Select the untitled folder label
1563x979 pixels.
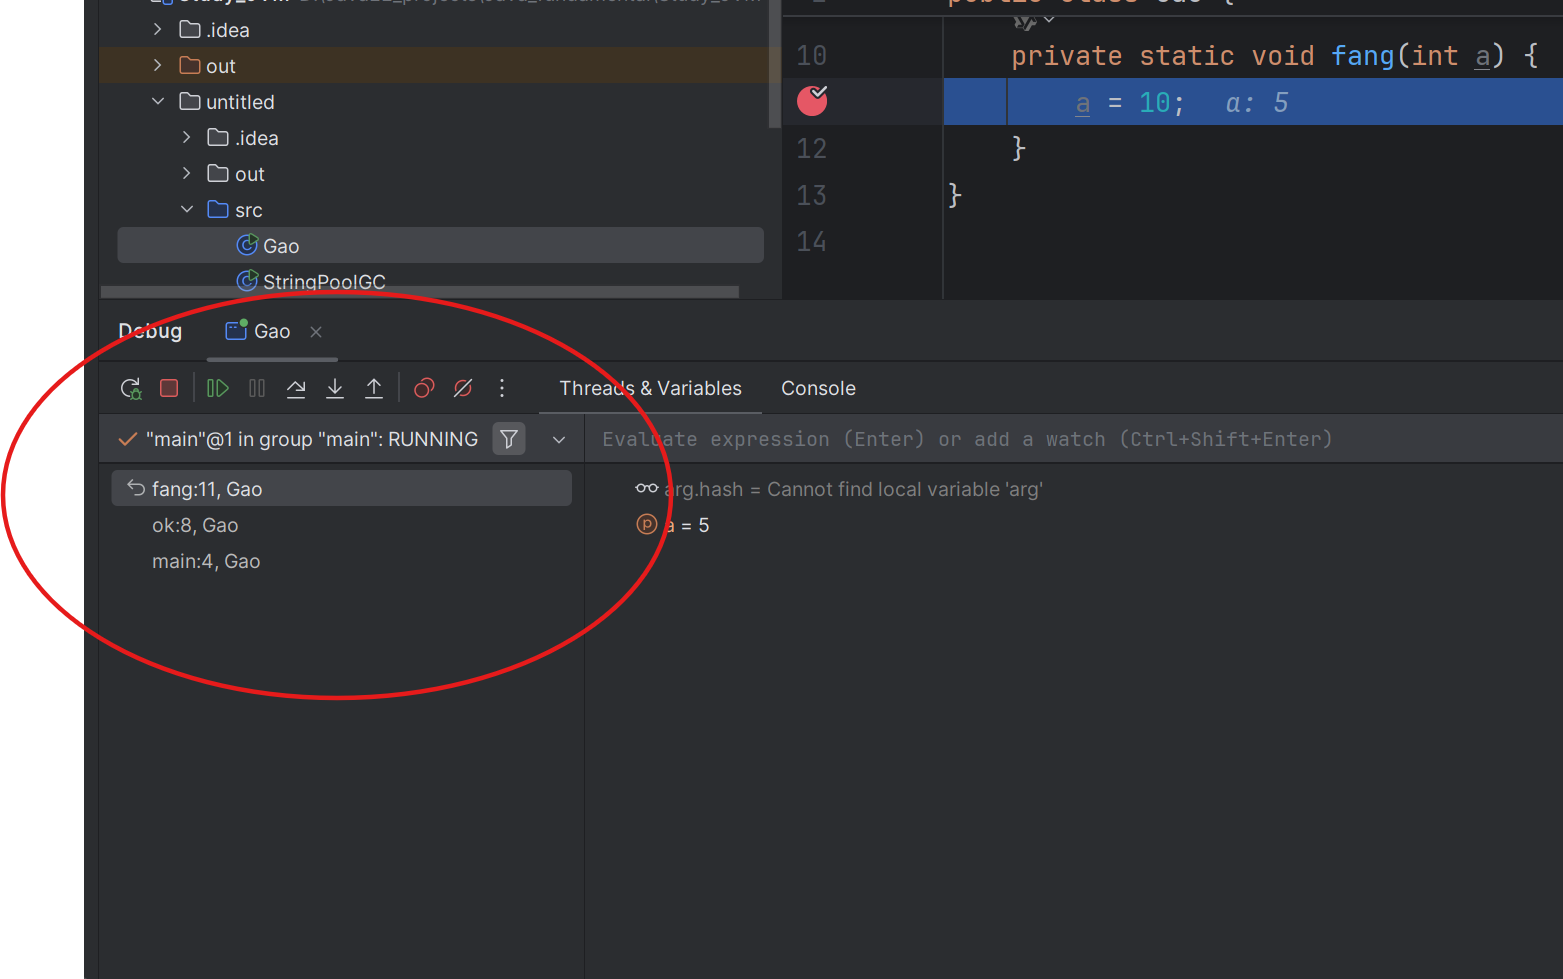click(240, 102)
